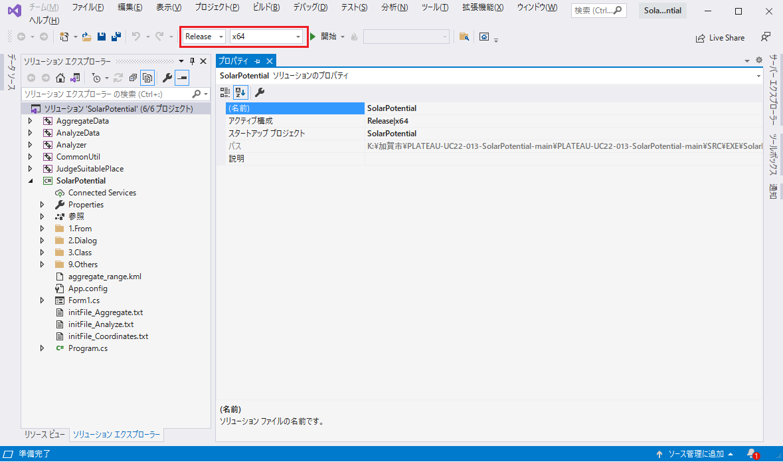Click the feedback icon next to Live Share
This screenshot has height=462, width=783.
(765, 37)
